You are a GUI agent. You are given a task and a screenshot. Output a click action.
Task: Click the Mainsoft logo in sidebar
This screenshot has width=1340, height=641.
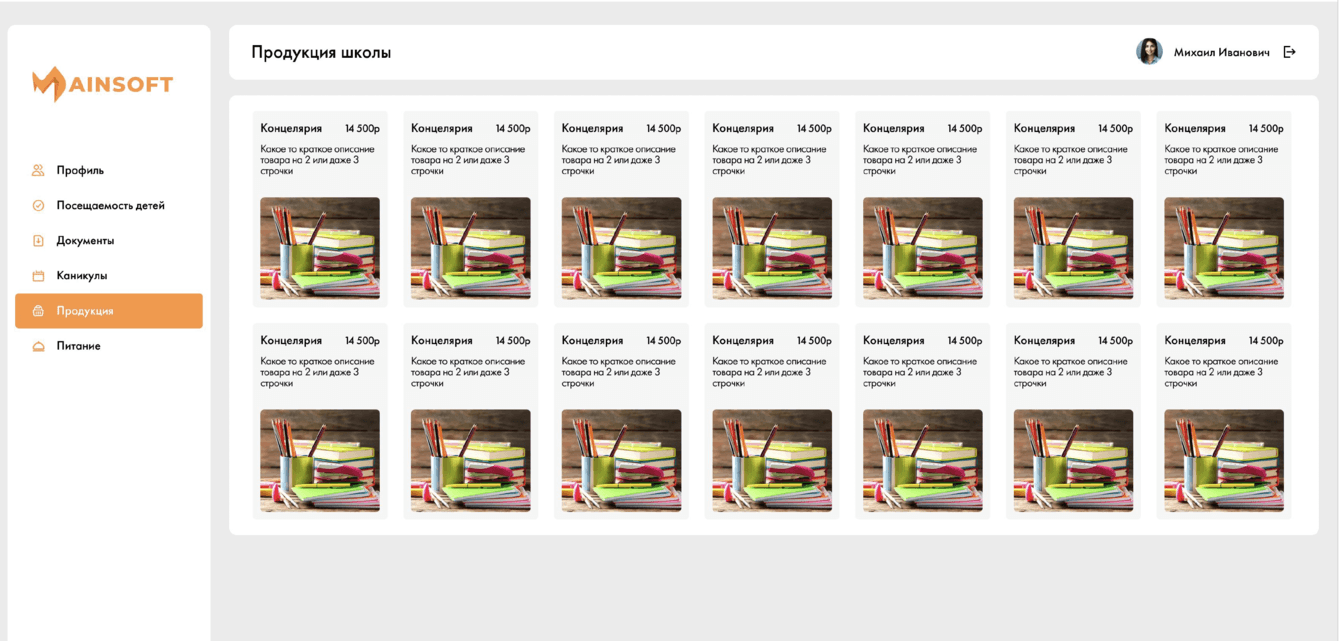click(x=103, y=84)
